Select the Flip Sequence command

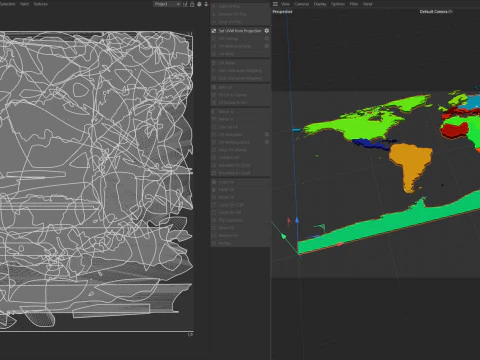(240, 220)
